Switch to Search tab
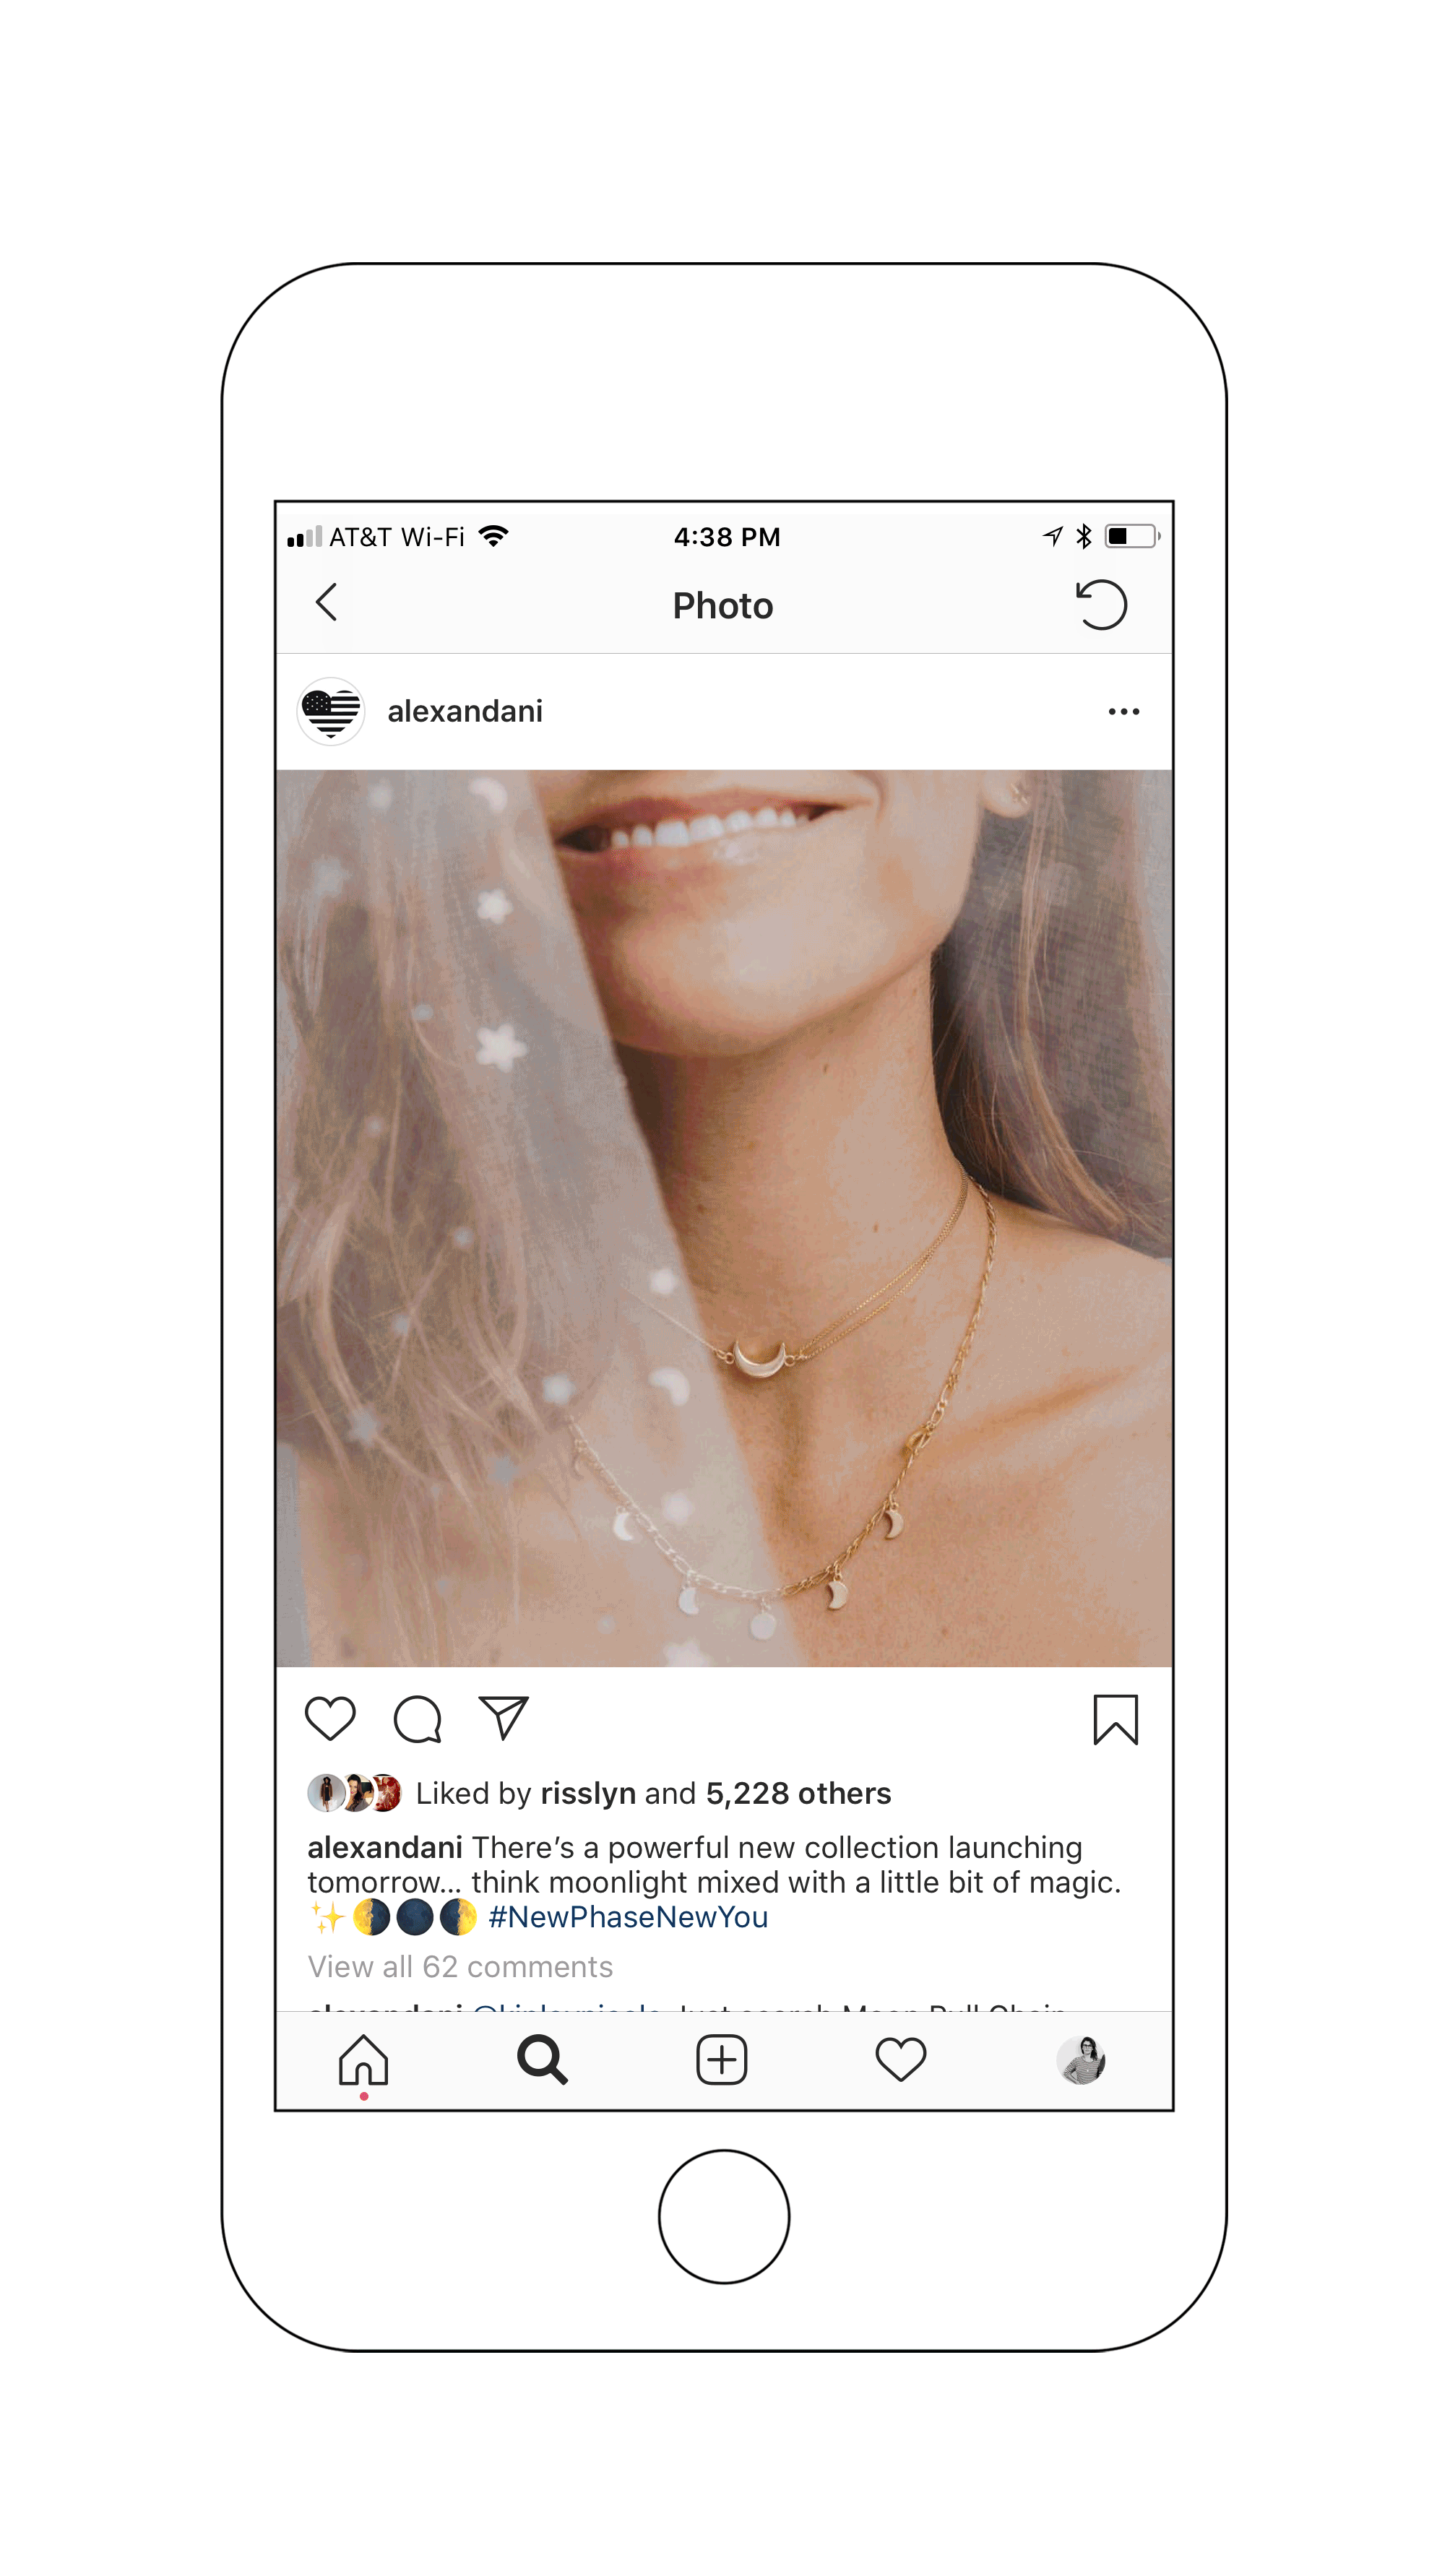This screenshot has height=2576, width=1450. (x=542, y=2060)
